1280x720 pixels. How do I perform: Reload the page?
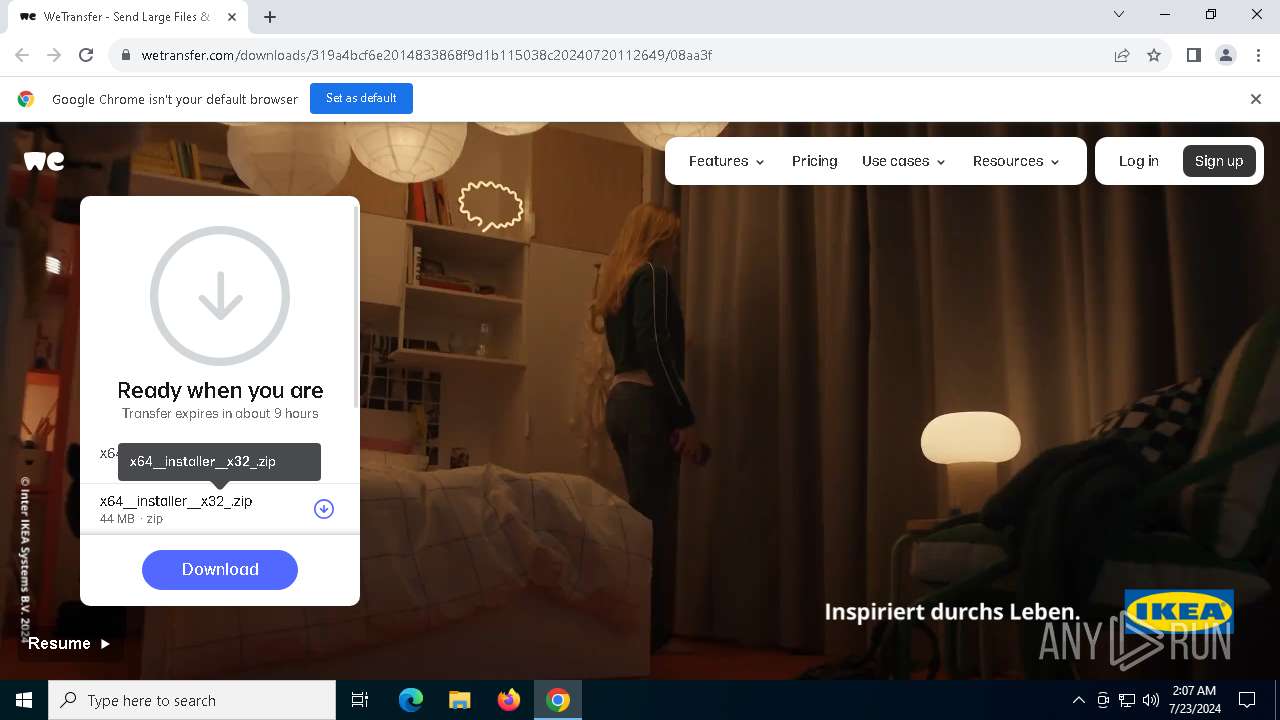pyautogui.click(x=86, y=55)
